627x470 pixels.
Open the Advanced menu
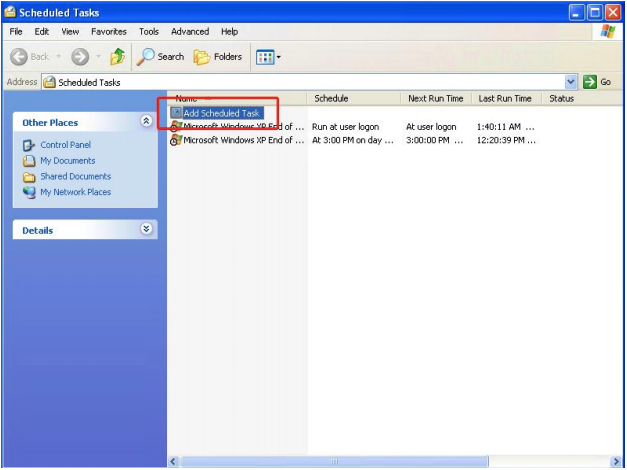coord(190,32)
